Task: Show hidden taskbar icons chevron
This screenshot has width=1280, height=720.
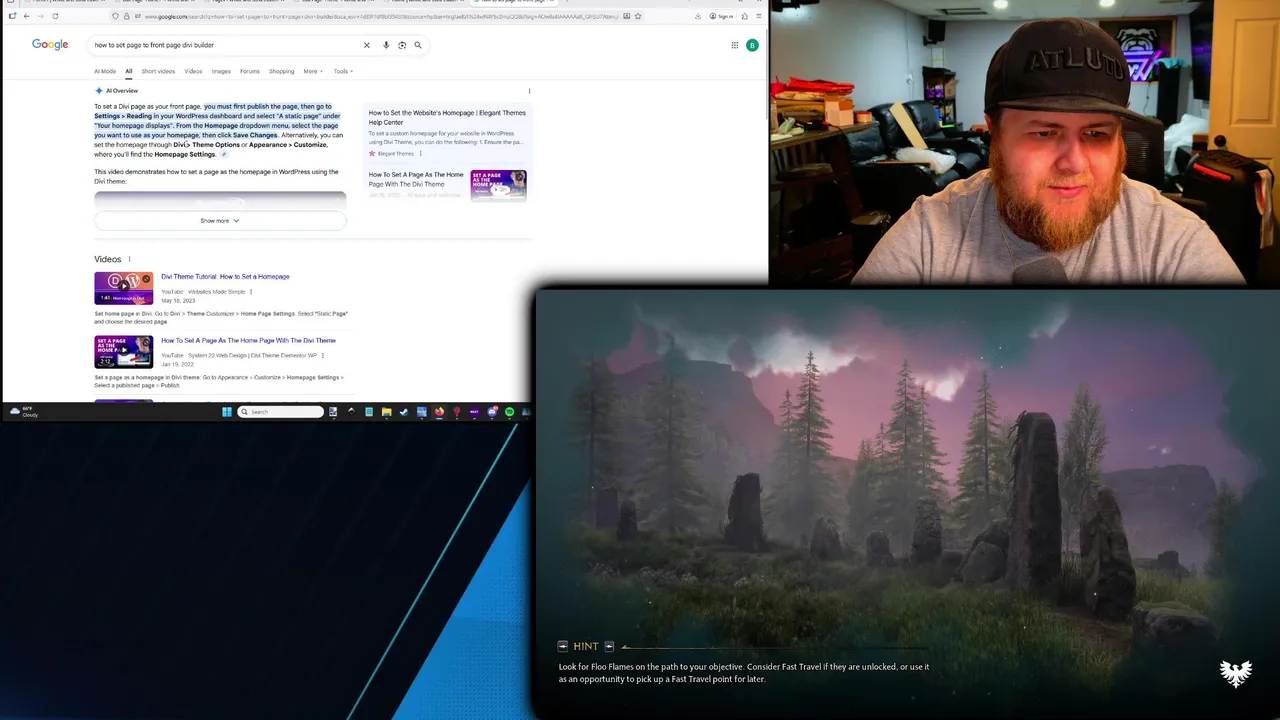Action: [x=351, y=412]
